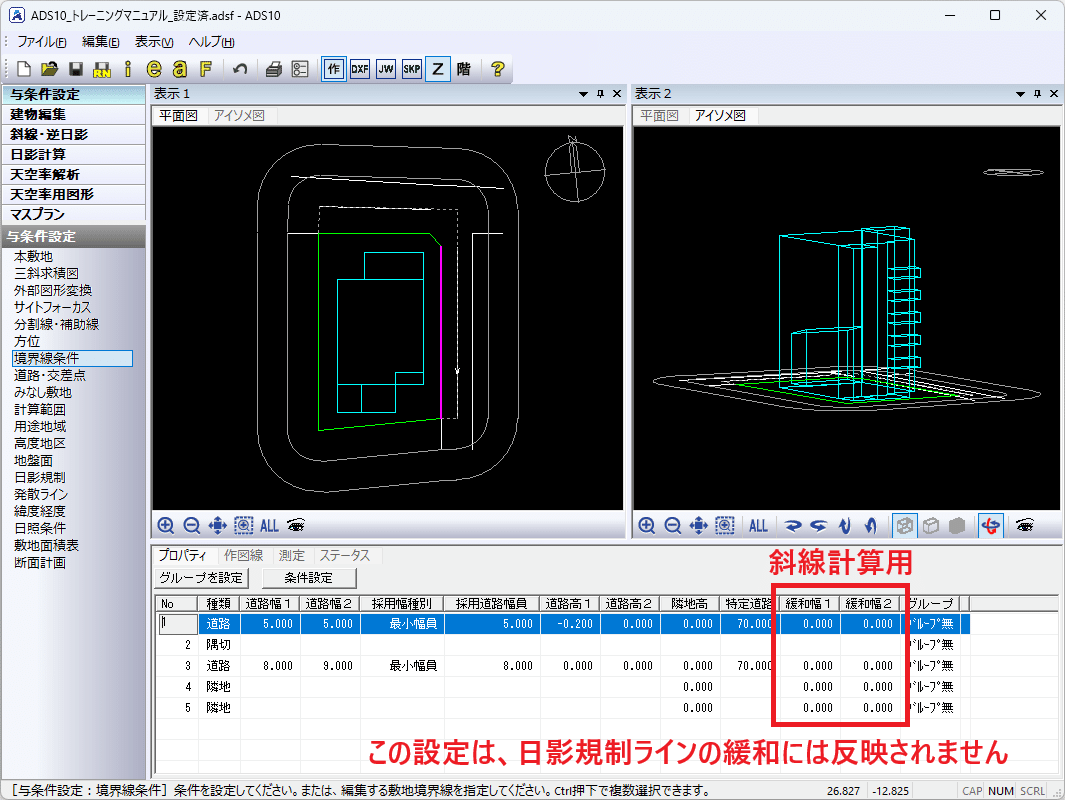Click the yellow 'e' toolbar icon
Screen dimensions: 1065x800
coord(154,69)
